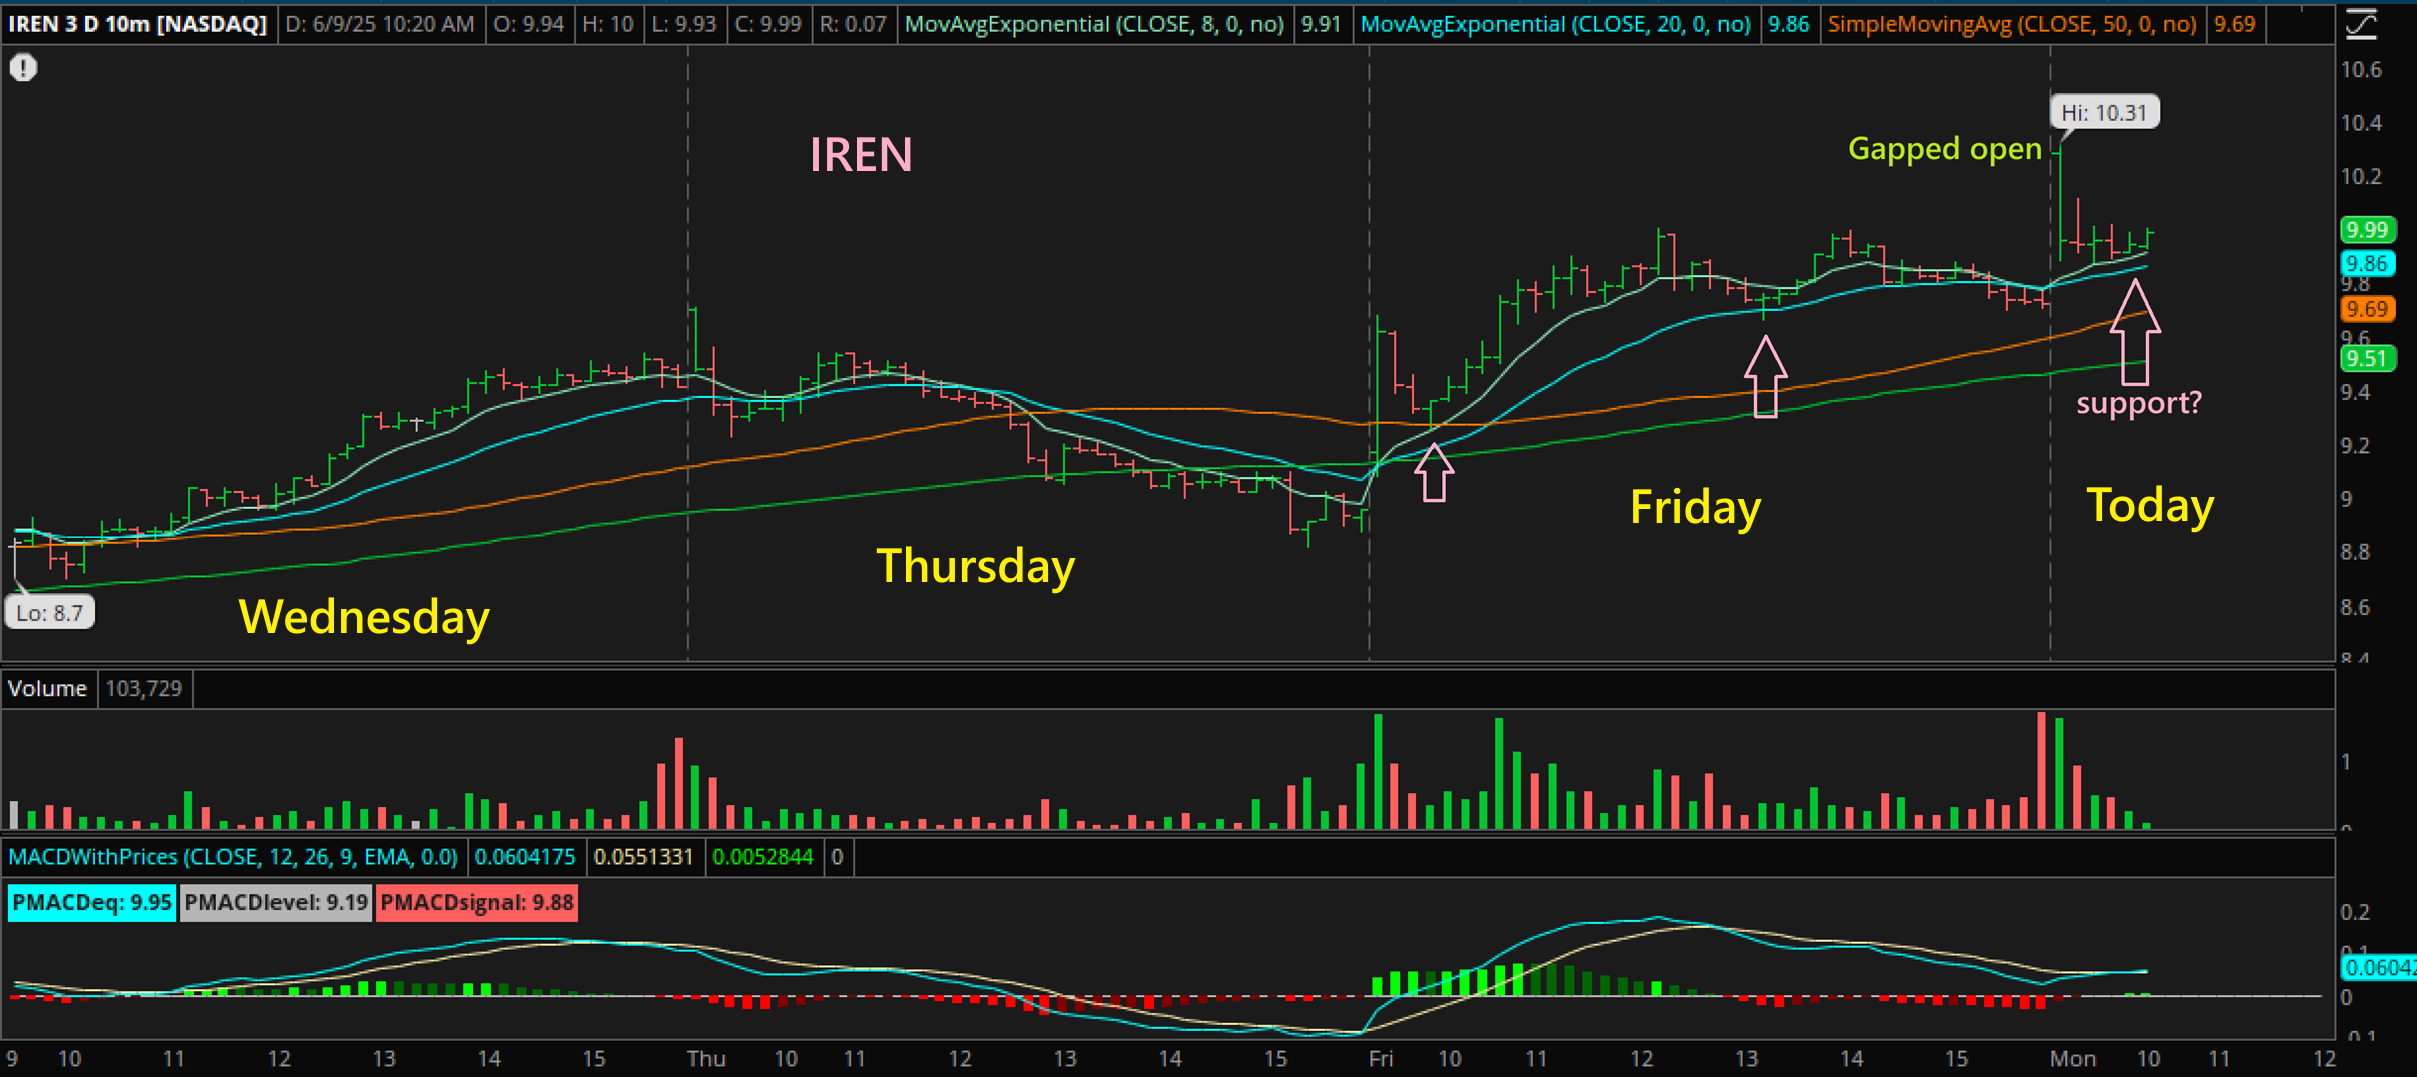Click the 10.6 level on the price axis
This screenshot has width=2417, height=1077.
2361,70
